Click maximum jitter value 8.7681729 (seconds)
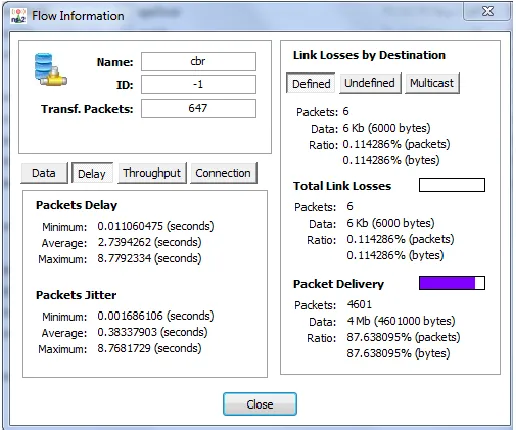The image size is (516, 430). pyautogui.click(x=149, y=348)
